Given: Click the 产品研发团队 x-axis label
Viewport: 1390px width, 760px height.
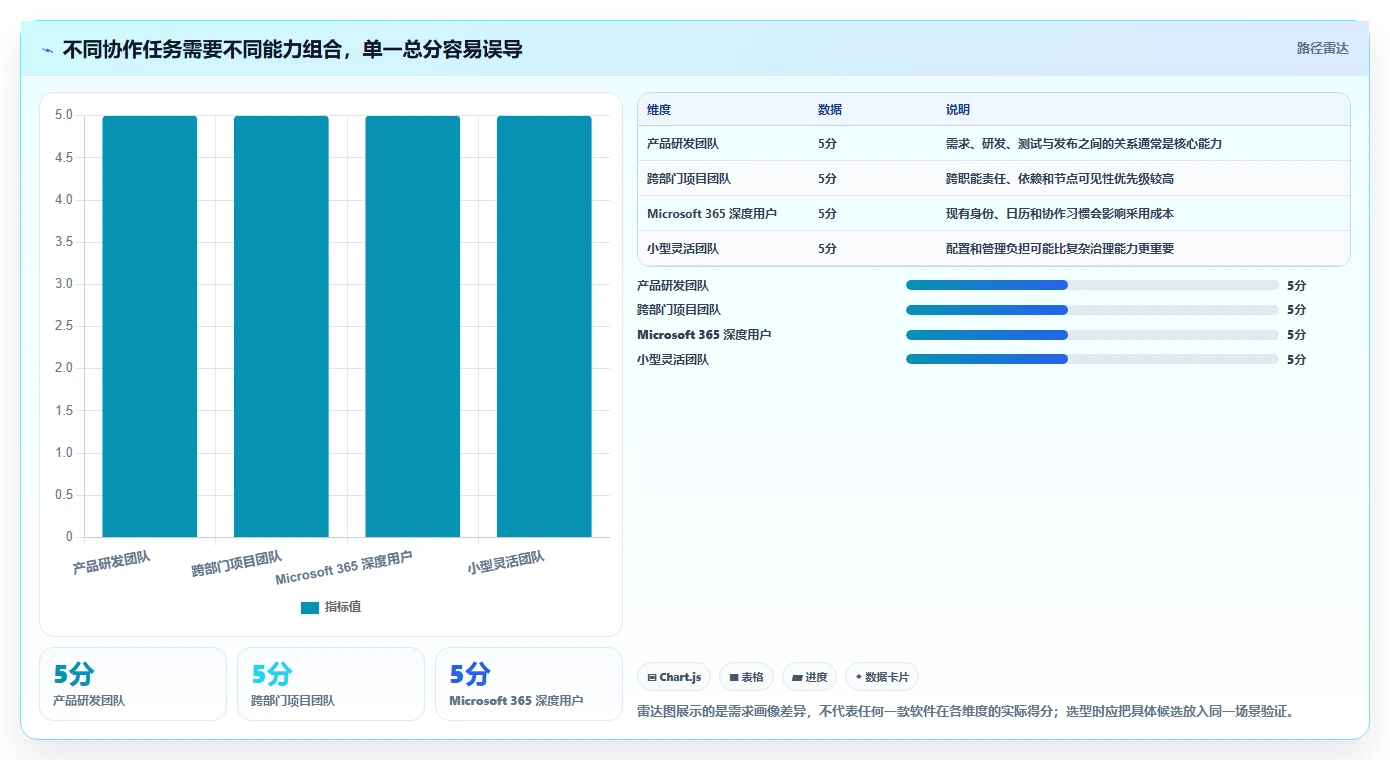Looking at the screenshot, I should click(x=111, y=562).
